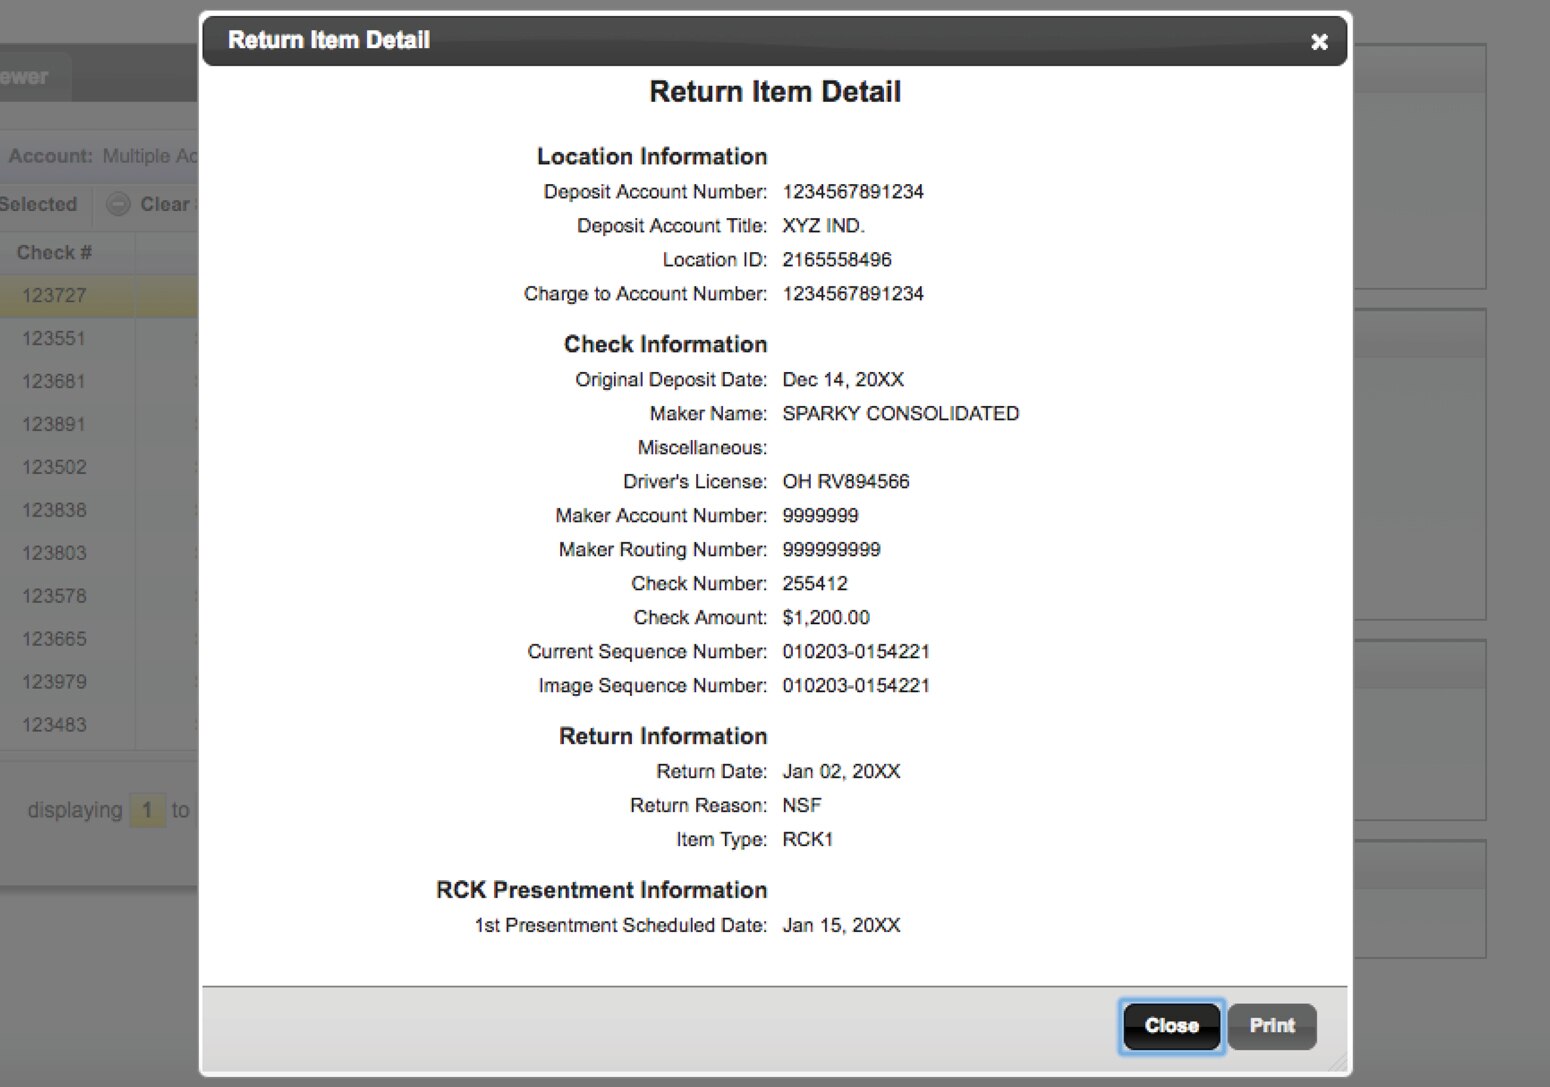
Task: Select the partially hidden Viewer tab
Action: tap(28, 77)
